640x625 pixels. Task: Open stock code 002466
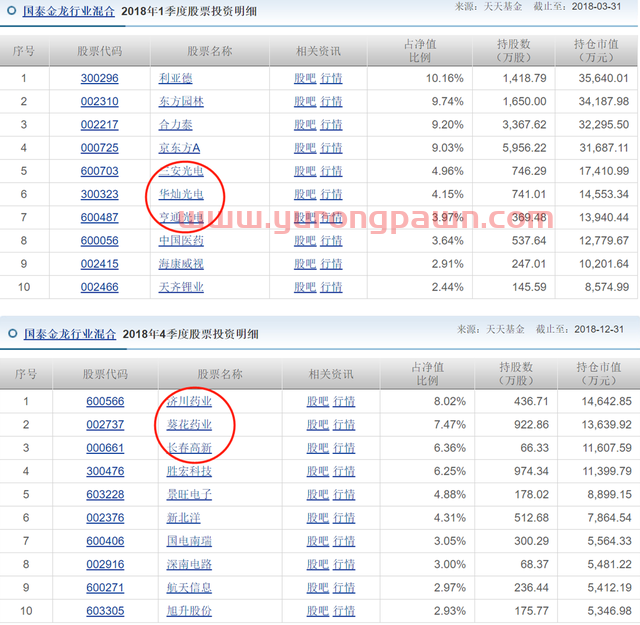click(100, 287)
